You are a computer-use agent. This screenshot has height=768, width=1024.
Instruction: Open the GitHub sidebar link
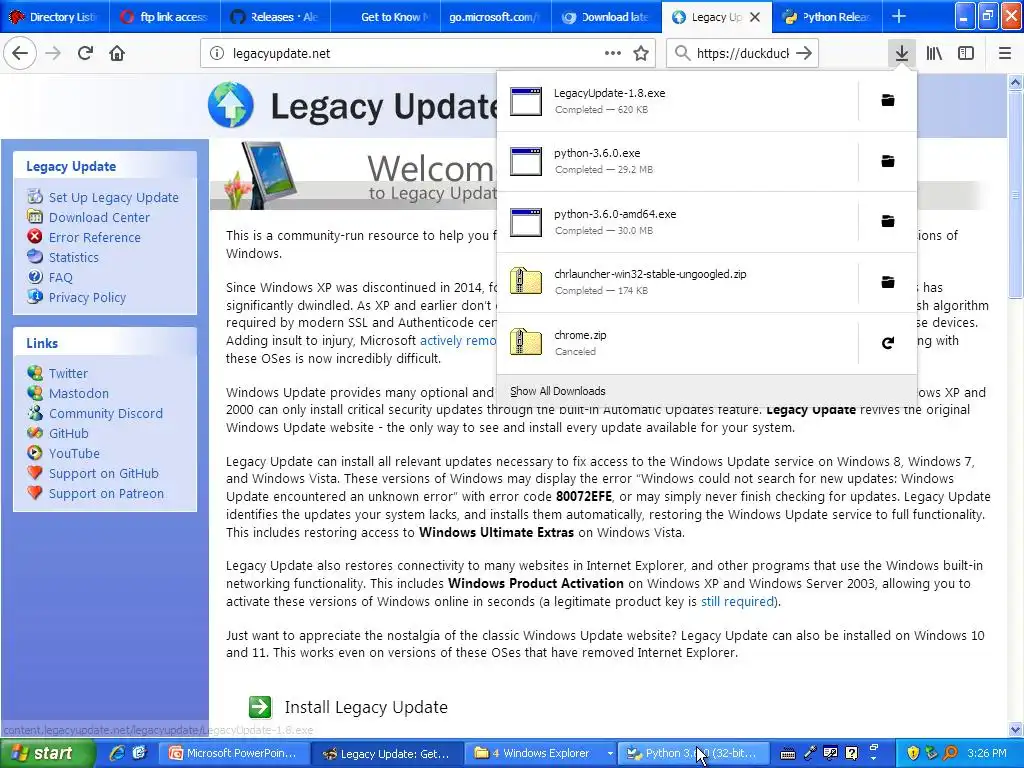click(69, 434)
